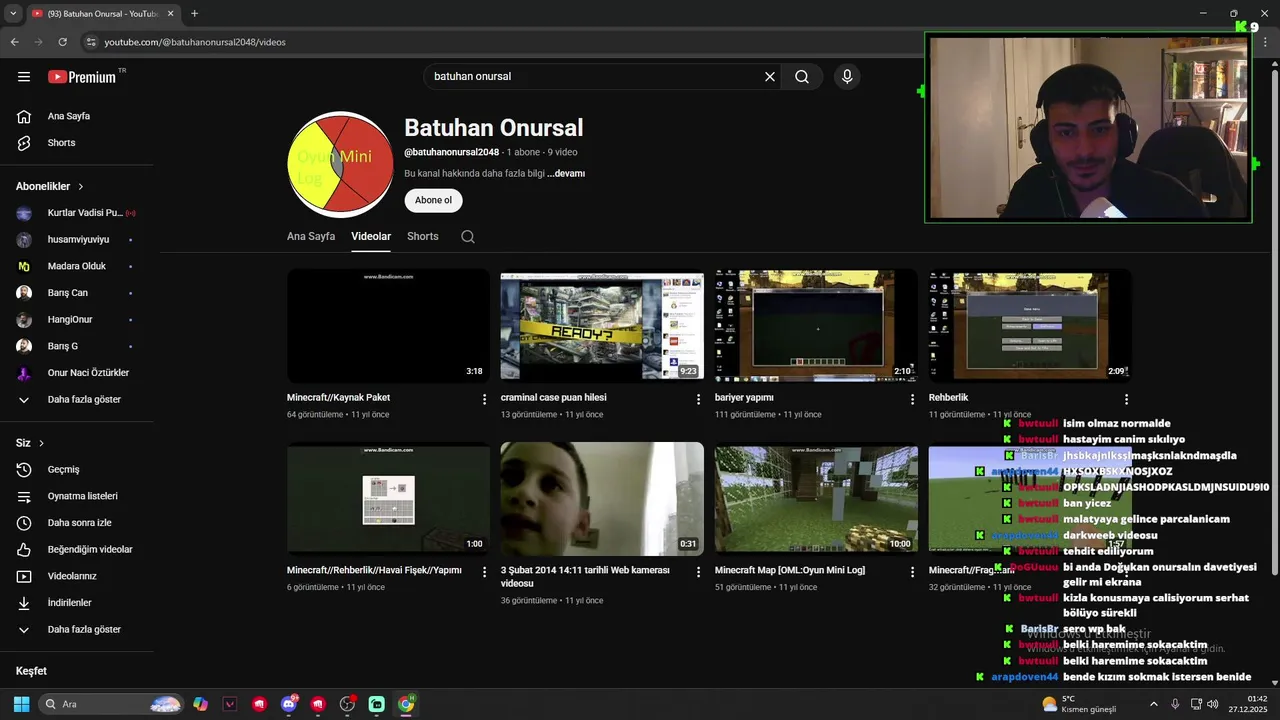Open the YouTube guide hamburger menu

24,77
